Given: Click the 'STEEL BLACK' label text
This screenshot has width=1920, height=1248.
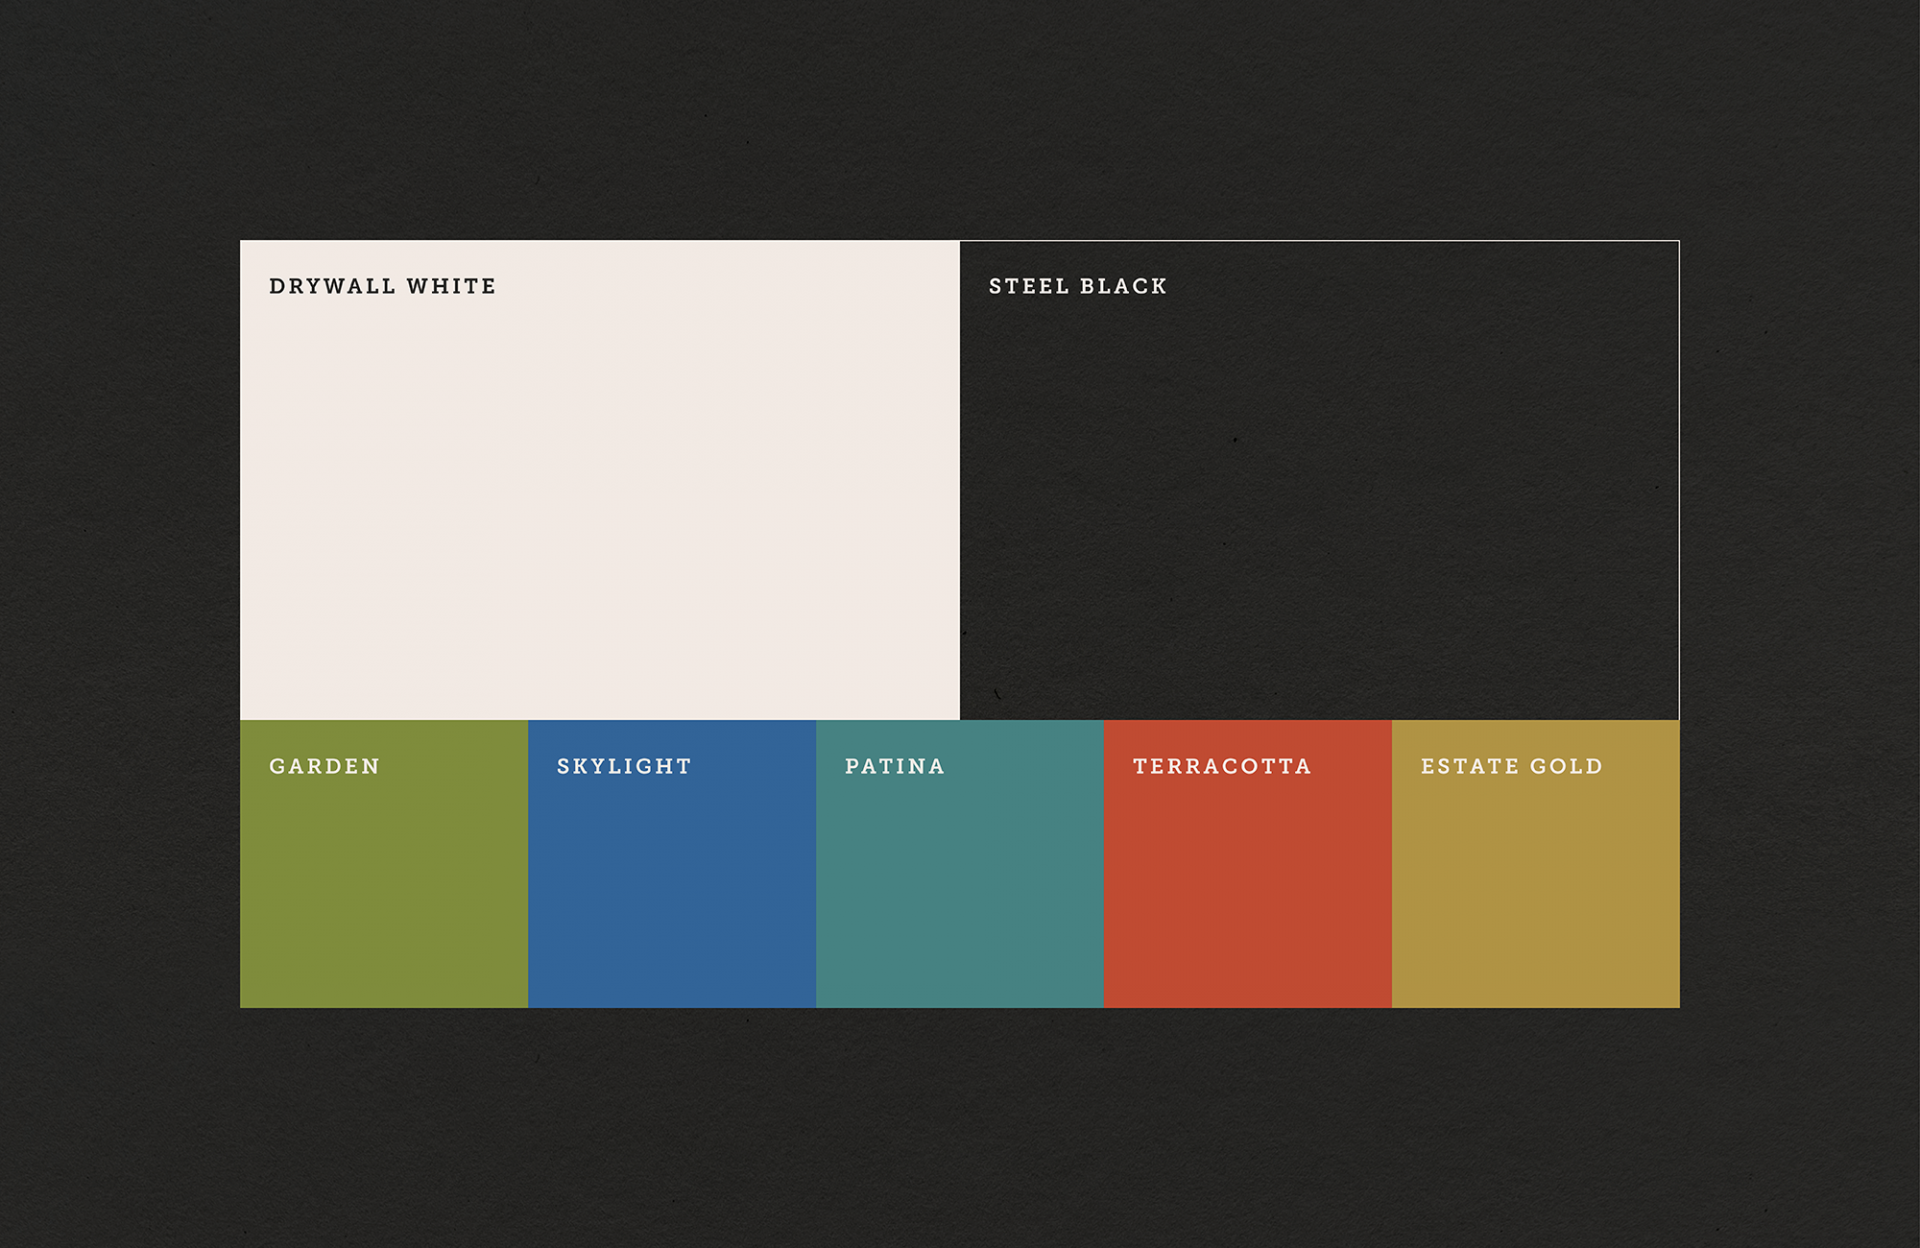Looking at the screenshot, I should pyautogui.click(x=1078, y=286).
